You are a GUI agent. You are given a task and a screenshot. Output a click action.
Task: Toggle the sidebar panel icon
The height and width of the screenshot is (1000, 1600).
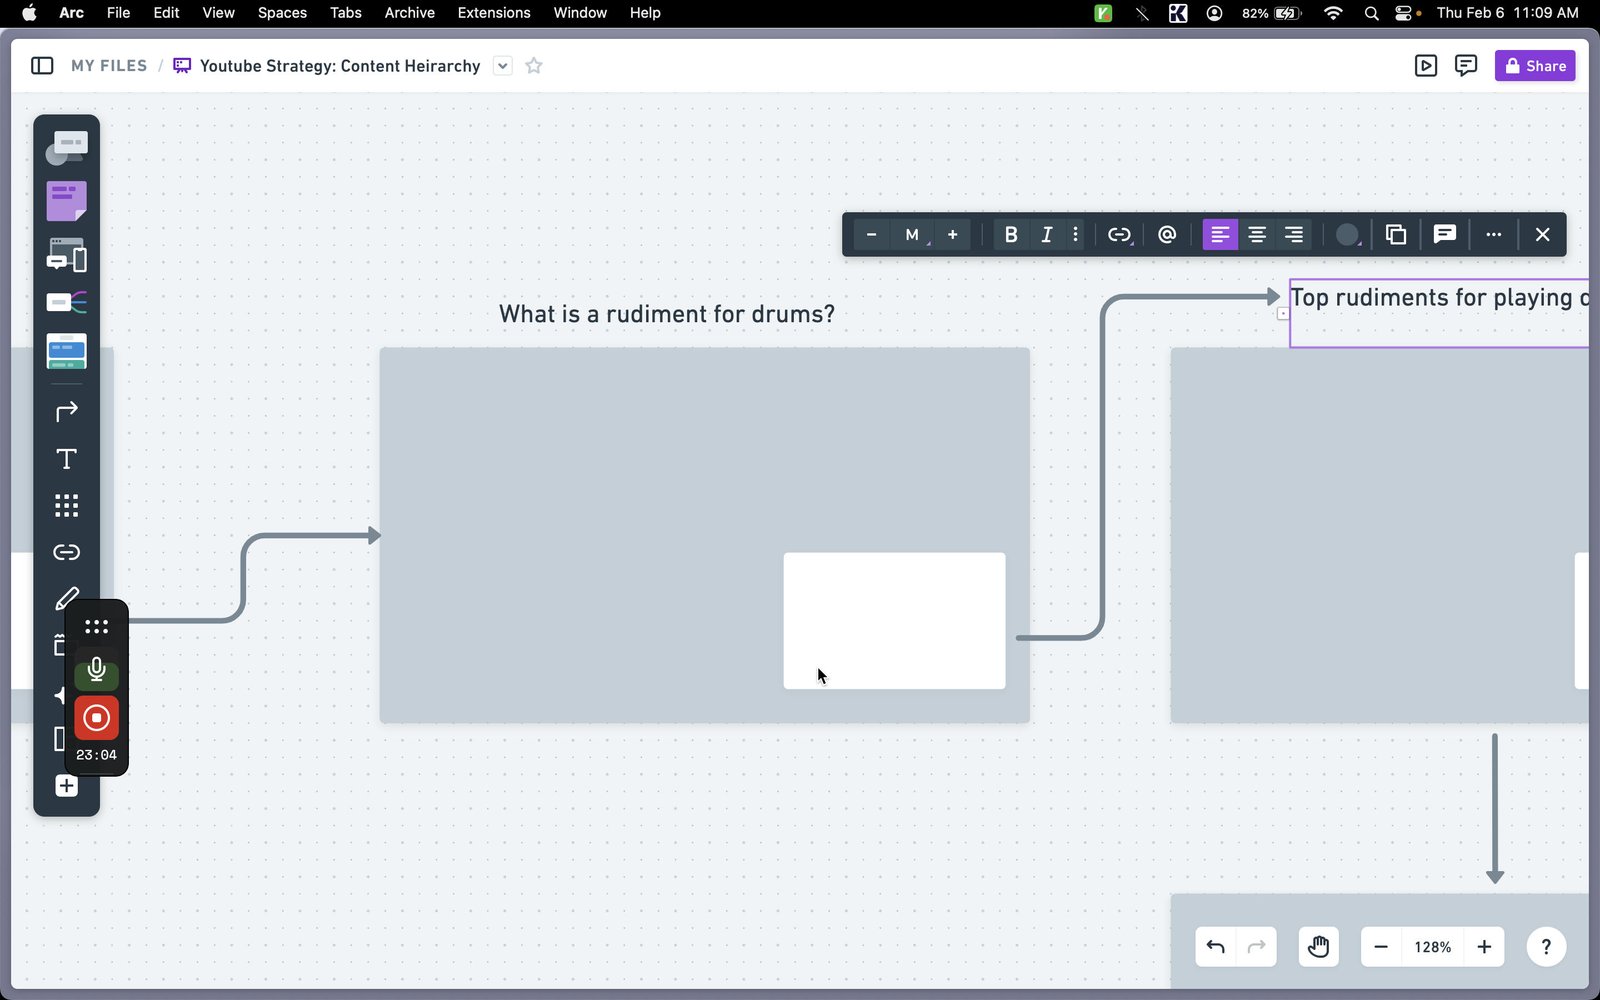[x=42, y=66]
